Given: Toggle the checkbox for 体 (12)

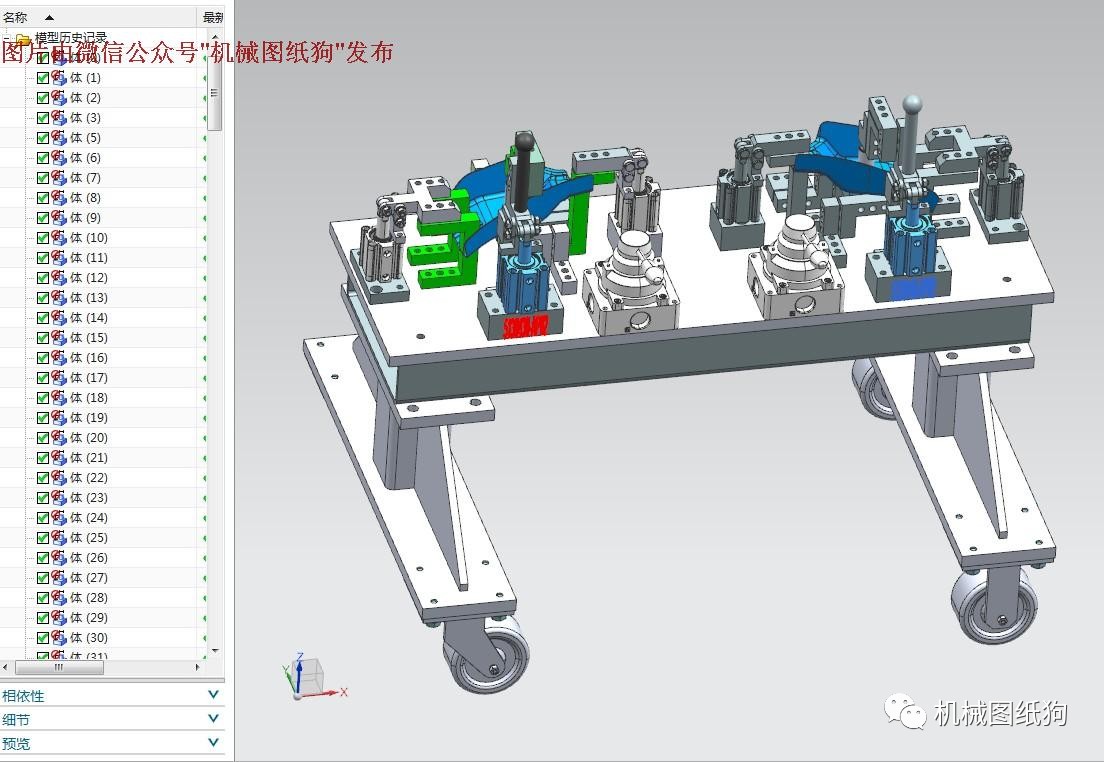Looking at the screenshot, I should click(x=43, y=278).
